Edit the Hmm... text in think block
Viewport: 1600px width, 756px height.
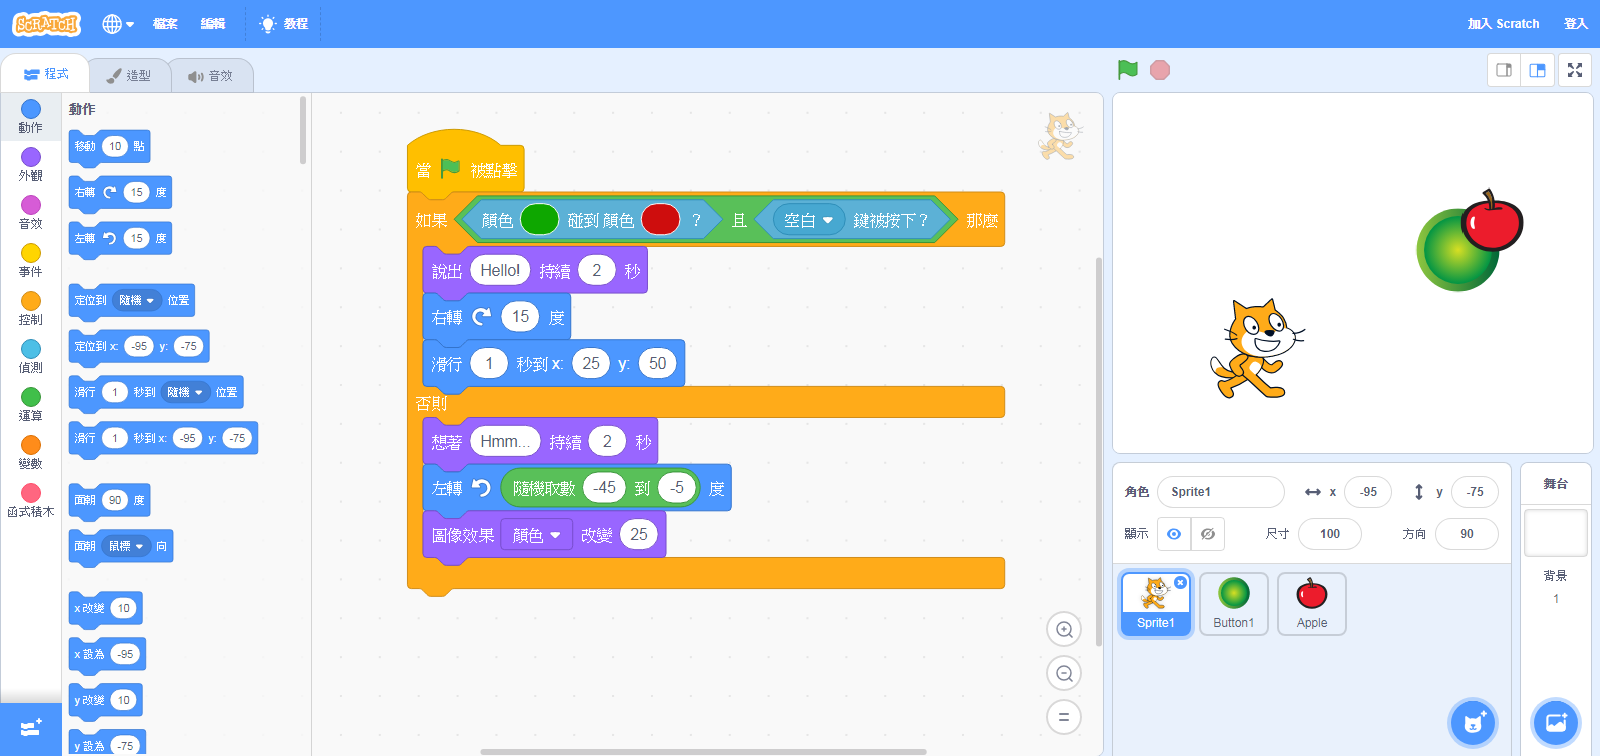pos(505,442)
